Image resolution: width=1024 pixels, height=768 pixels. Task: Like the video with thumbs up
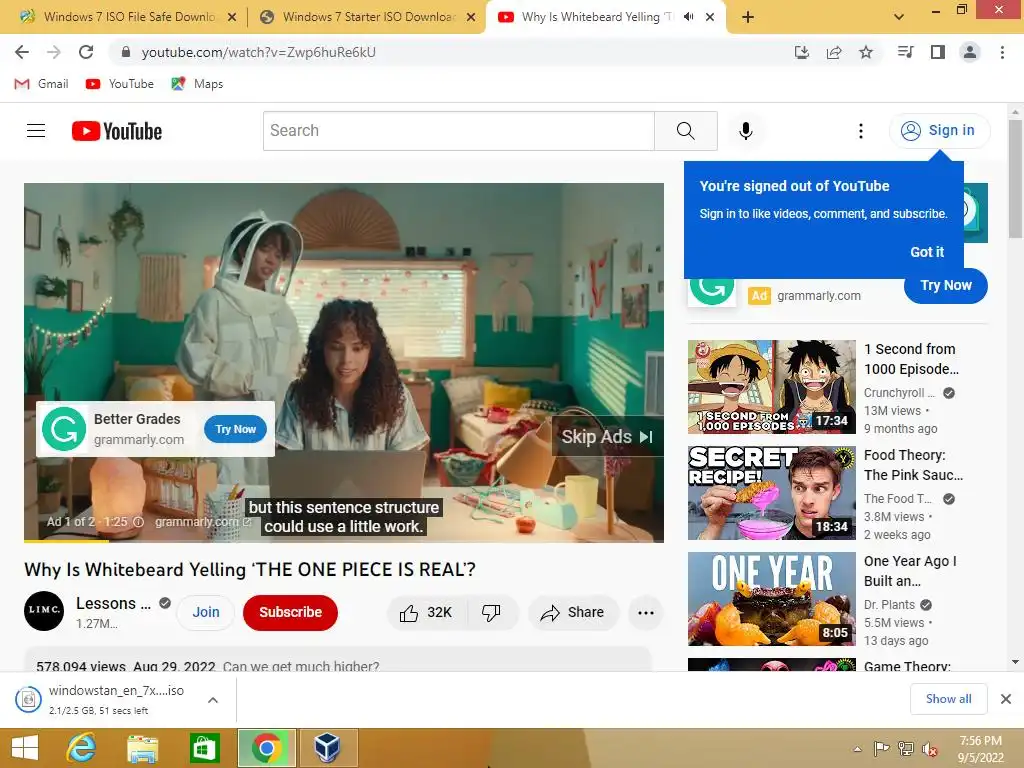[x=426, y=613]
